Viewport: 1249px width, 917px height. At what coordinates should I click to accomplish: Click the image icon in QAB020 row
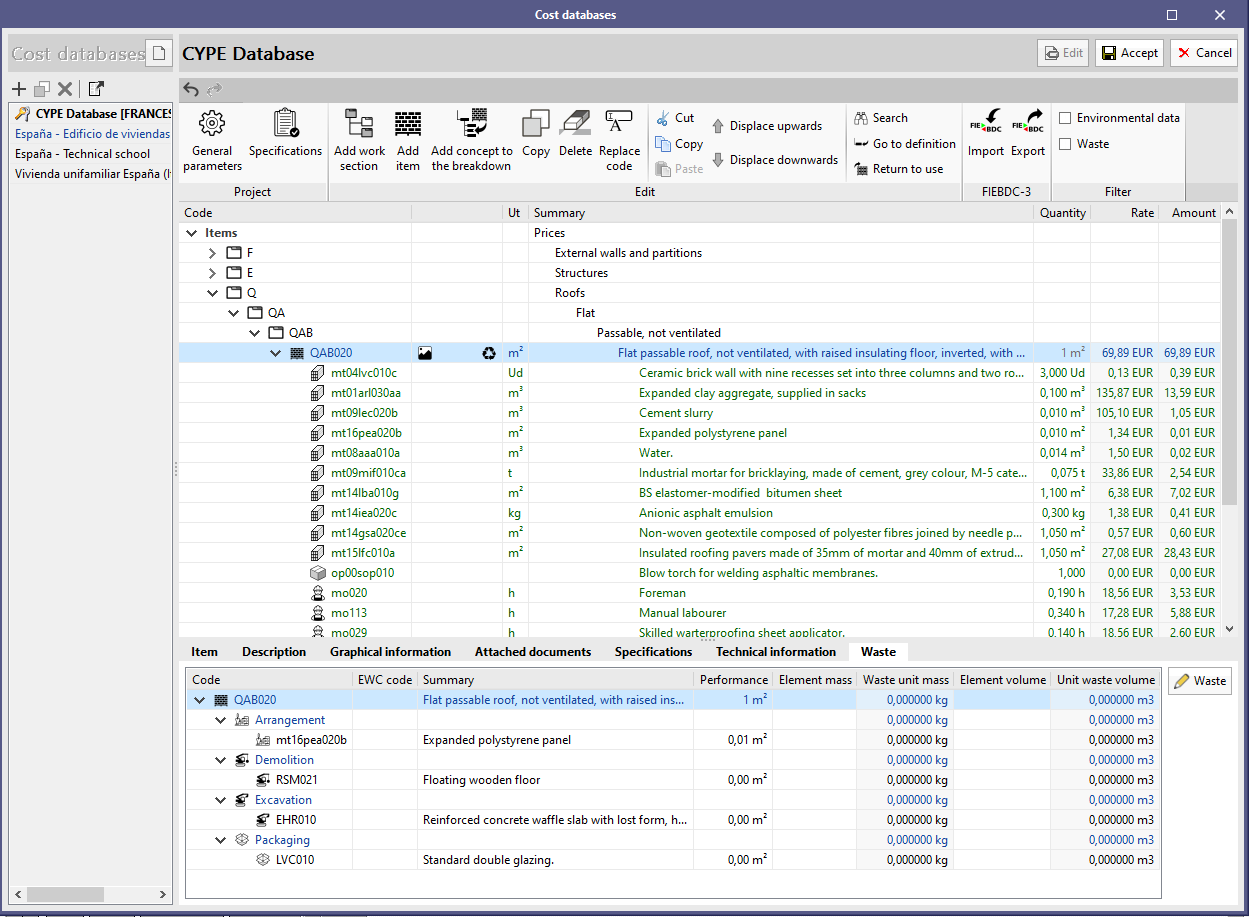click(x=425, y=353)
